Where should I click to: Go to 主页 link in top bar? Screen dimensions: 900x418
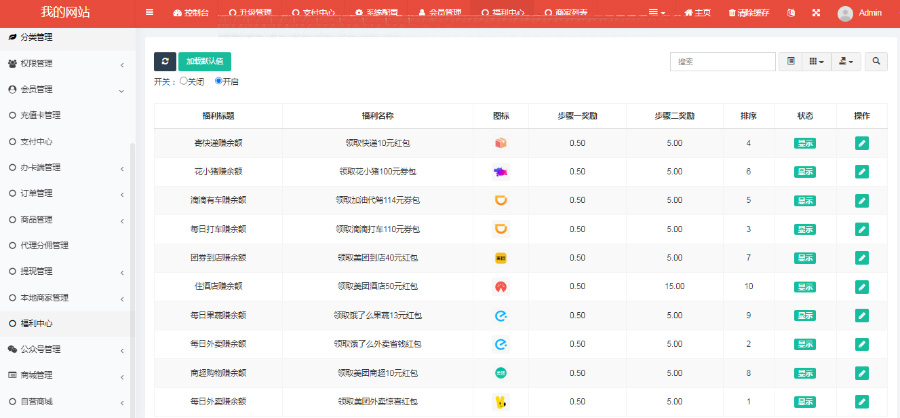(x=697, y=13)
